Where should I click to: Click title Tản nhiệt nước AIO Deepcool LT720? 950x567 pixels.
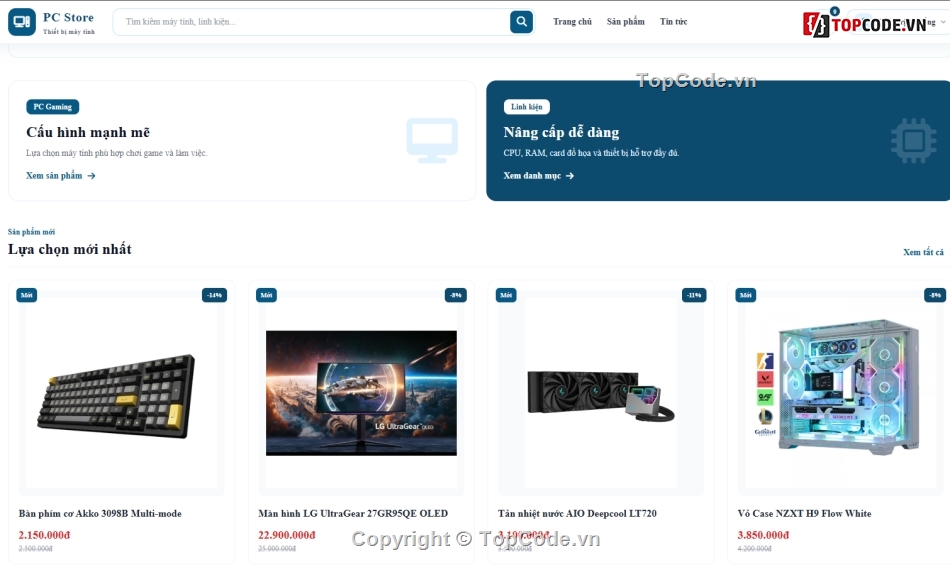coord(577,514)
